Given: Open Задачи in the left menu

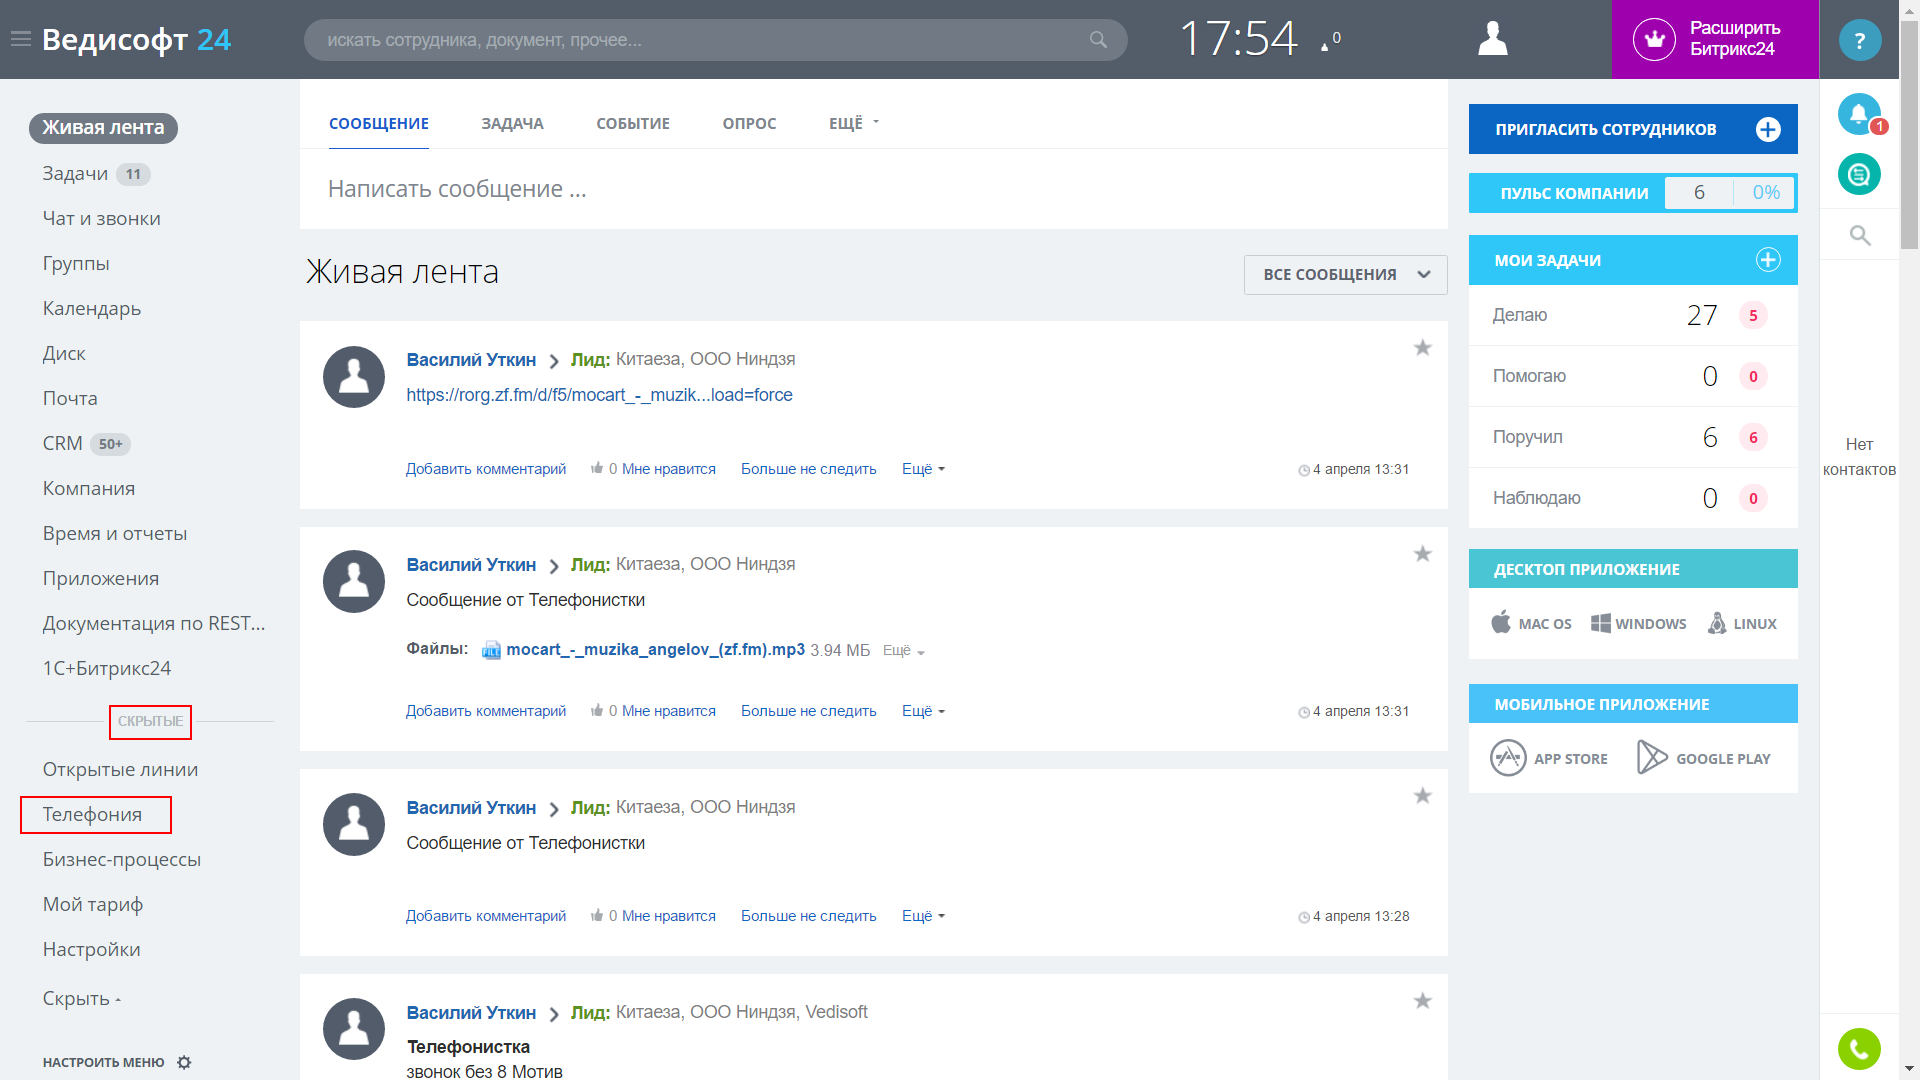Looking at the screenshot, I should 75,173.
